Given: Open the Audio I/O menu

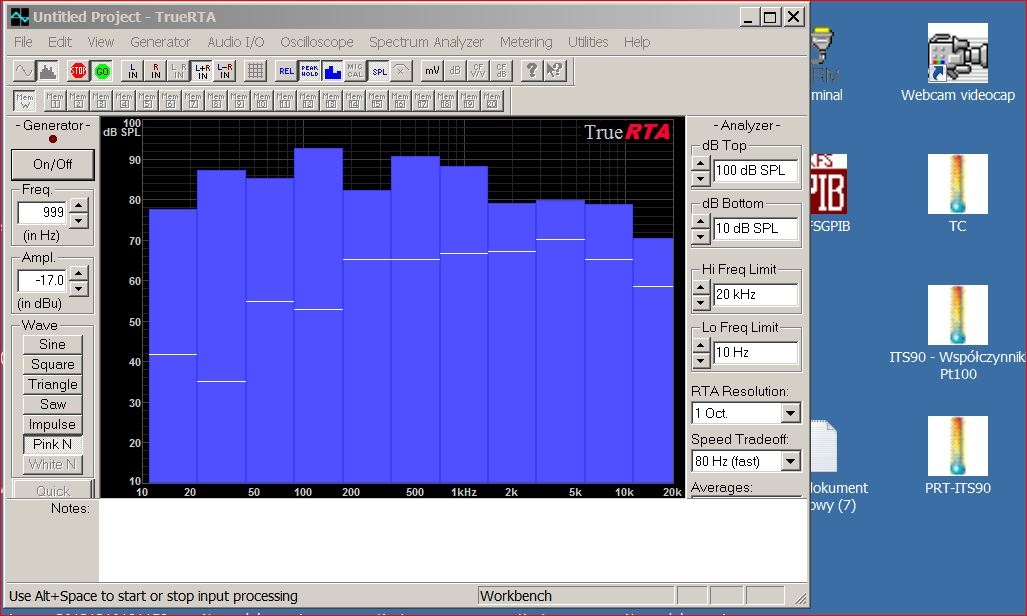Looking at the screenshot, I should 236,42.
